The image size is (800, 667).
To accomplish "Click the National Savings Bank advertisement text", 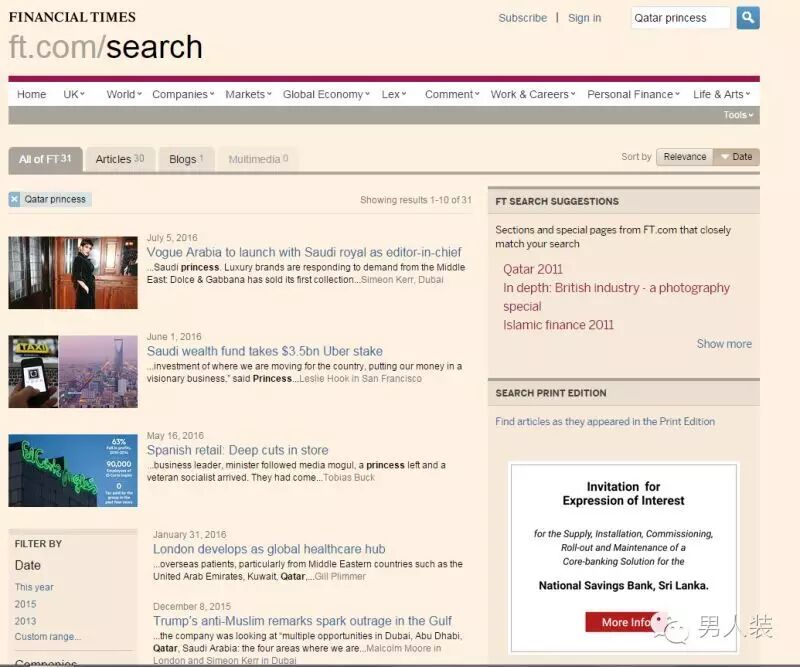I will click(623, 585).
